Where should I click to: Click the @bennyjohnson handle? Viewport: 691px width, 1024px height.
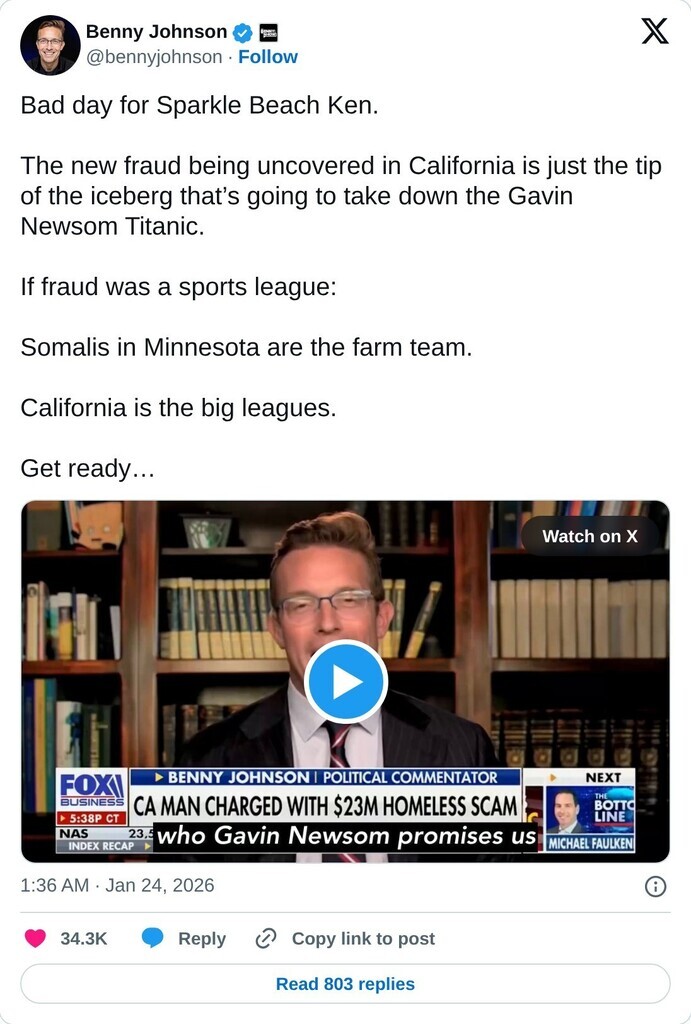point(154,57)
